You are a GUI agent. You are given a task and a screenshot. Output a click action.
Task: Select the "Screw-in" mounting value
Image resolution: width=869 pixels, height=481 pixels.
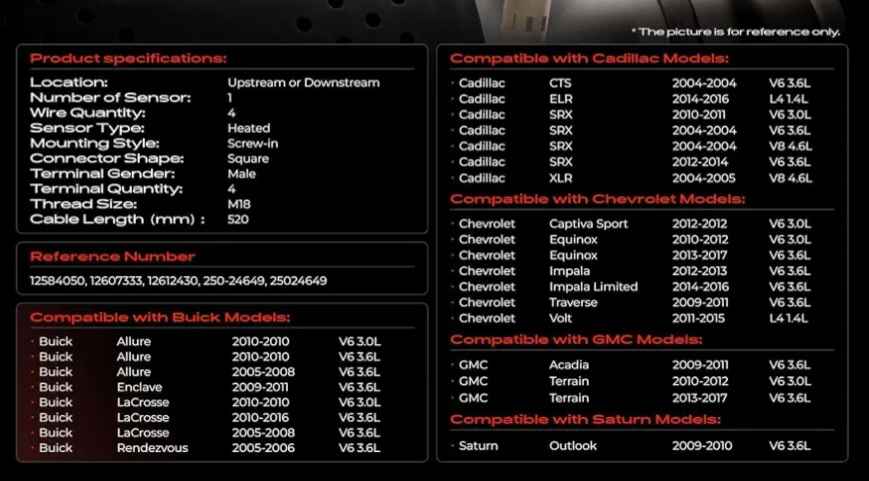(x=253, y=144)
